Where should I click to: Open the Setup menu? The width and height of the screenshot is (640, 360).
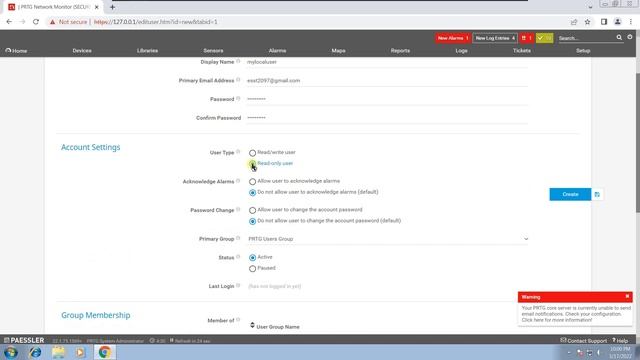coord(583,51)
